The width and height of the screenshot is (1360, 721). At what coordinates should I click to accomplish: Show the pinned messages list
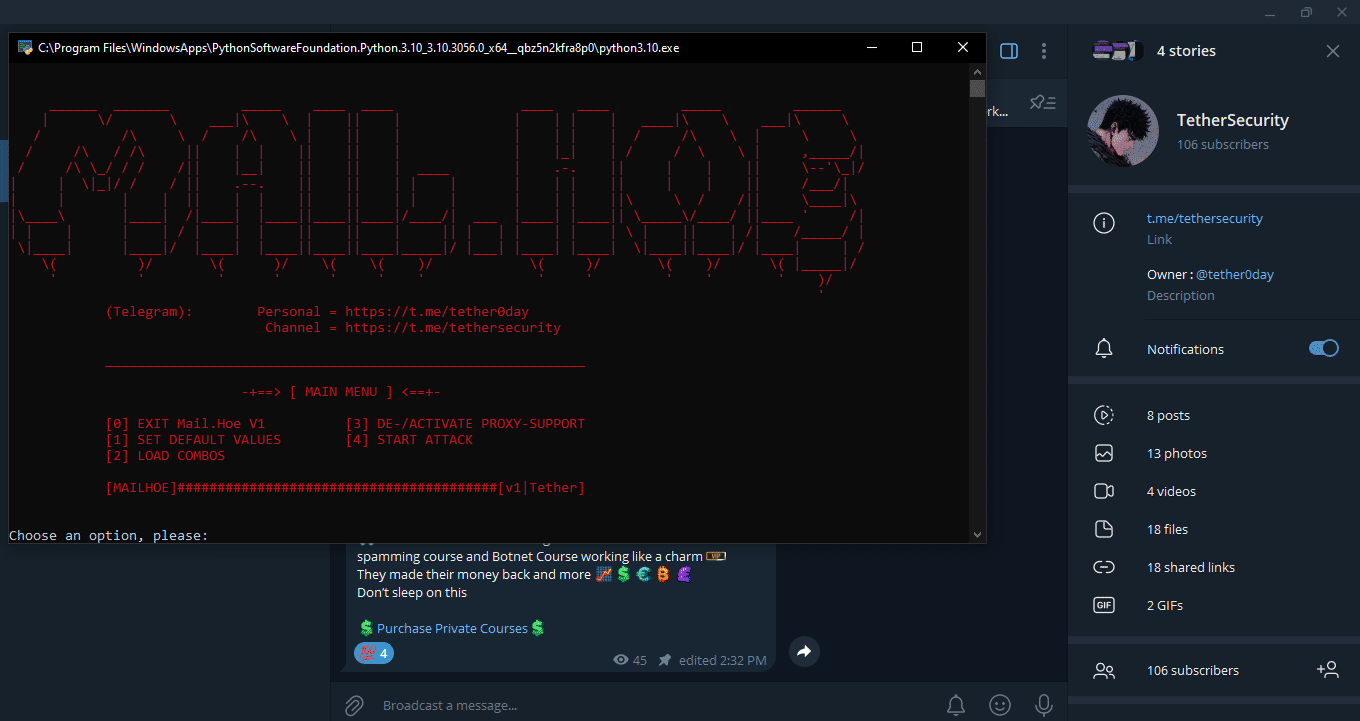click(1043, 102)
